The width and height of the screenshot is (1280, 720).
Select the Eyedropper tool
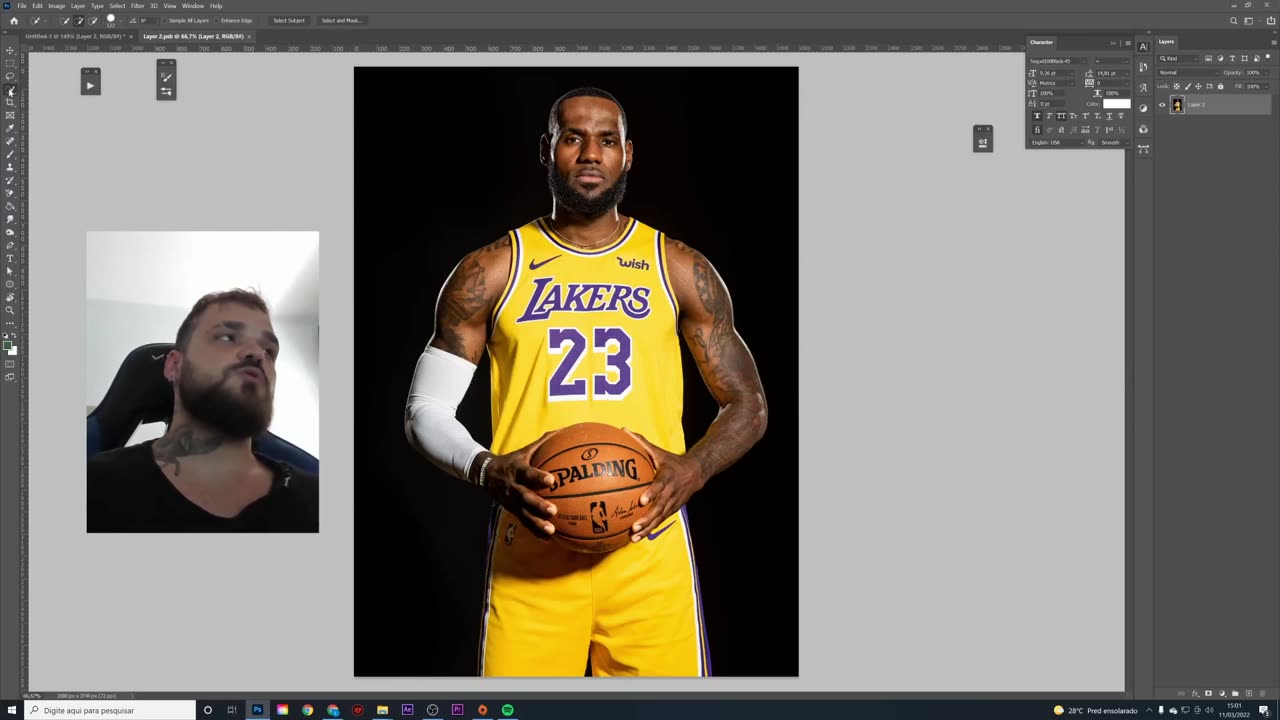click(10, 129)
